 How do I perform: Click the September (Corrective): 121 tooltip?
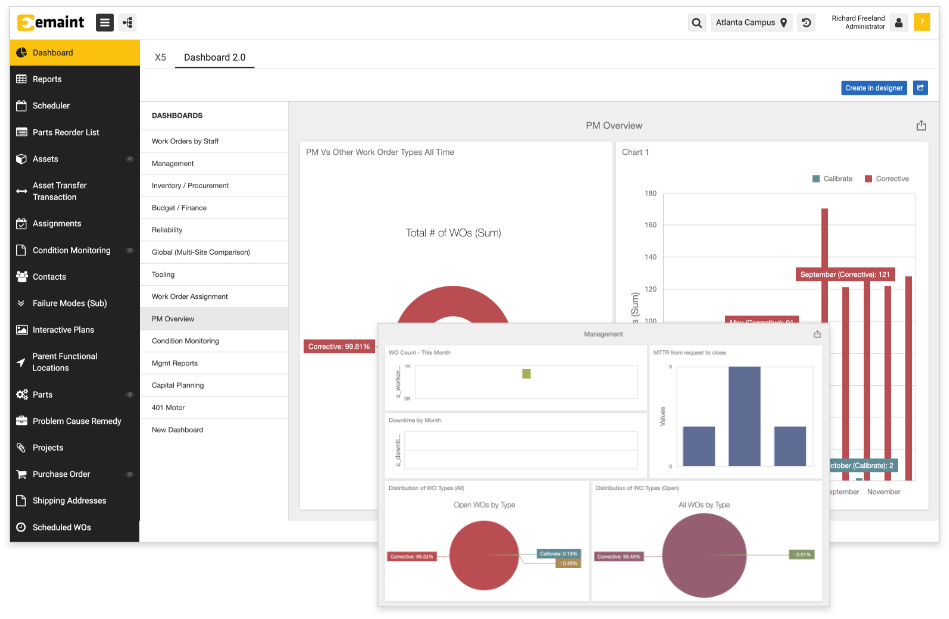coord(845,275)
